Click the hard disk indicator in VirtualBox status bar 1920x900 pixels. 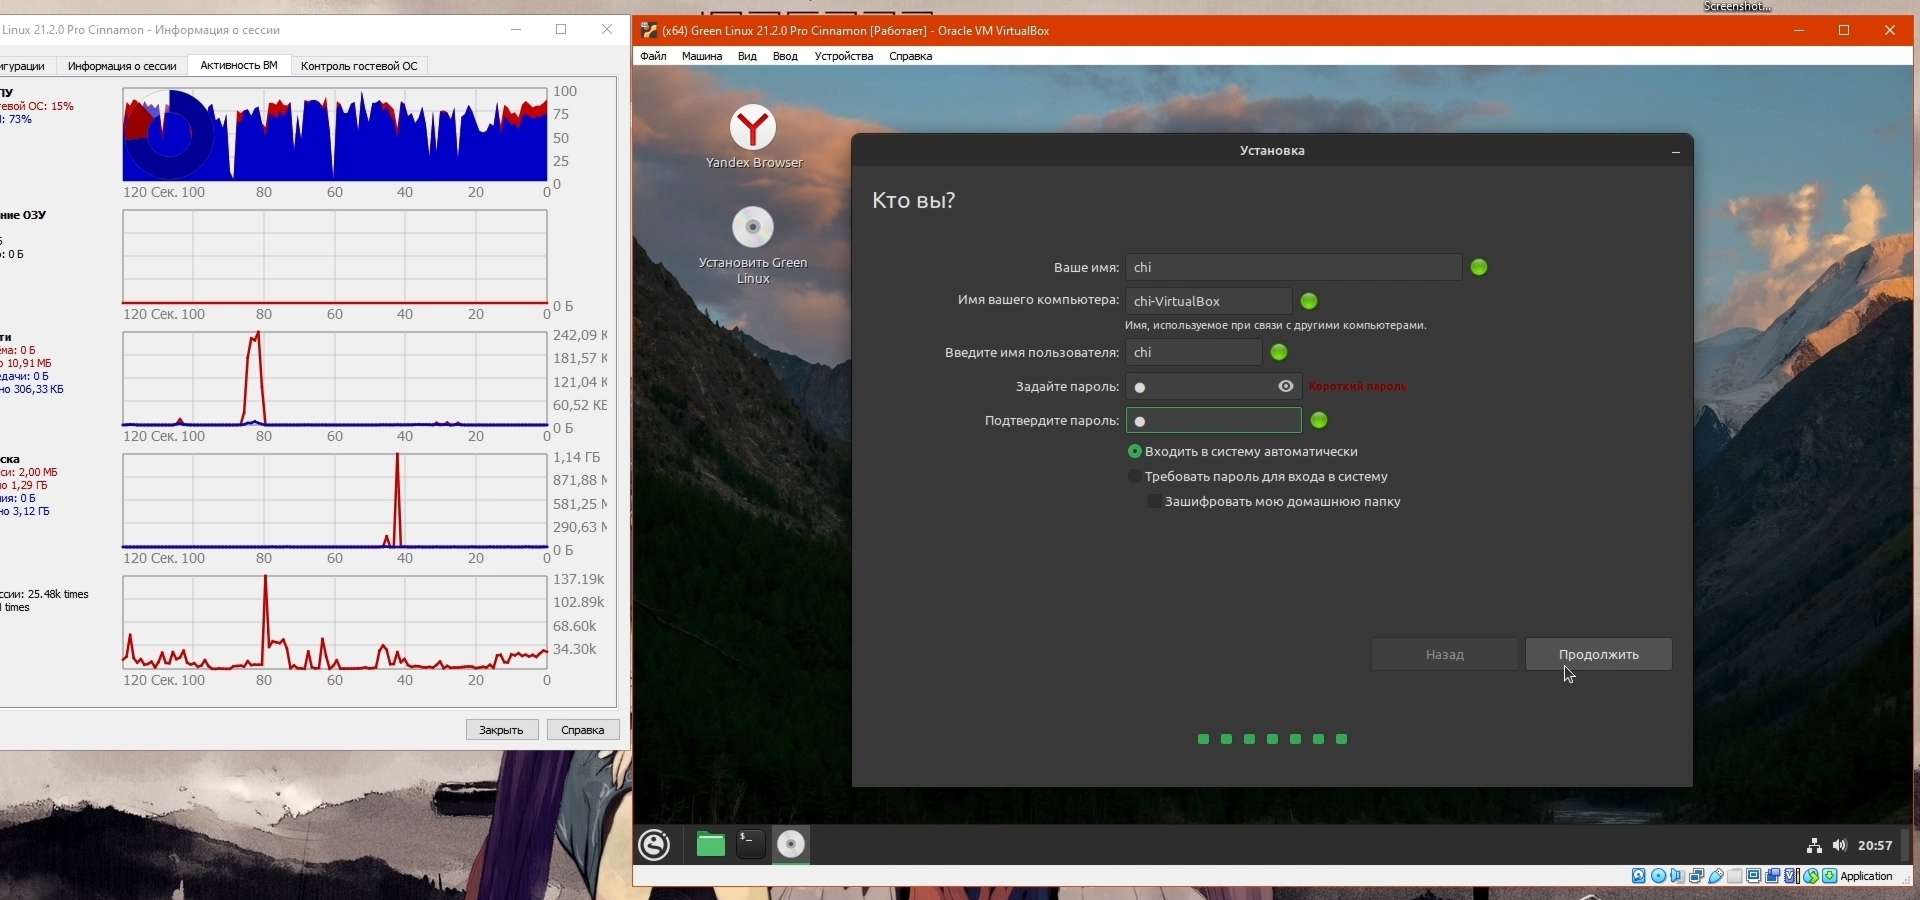1639,876
